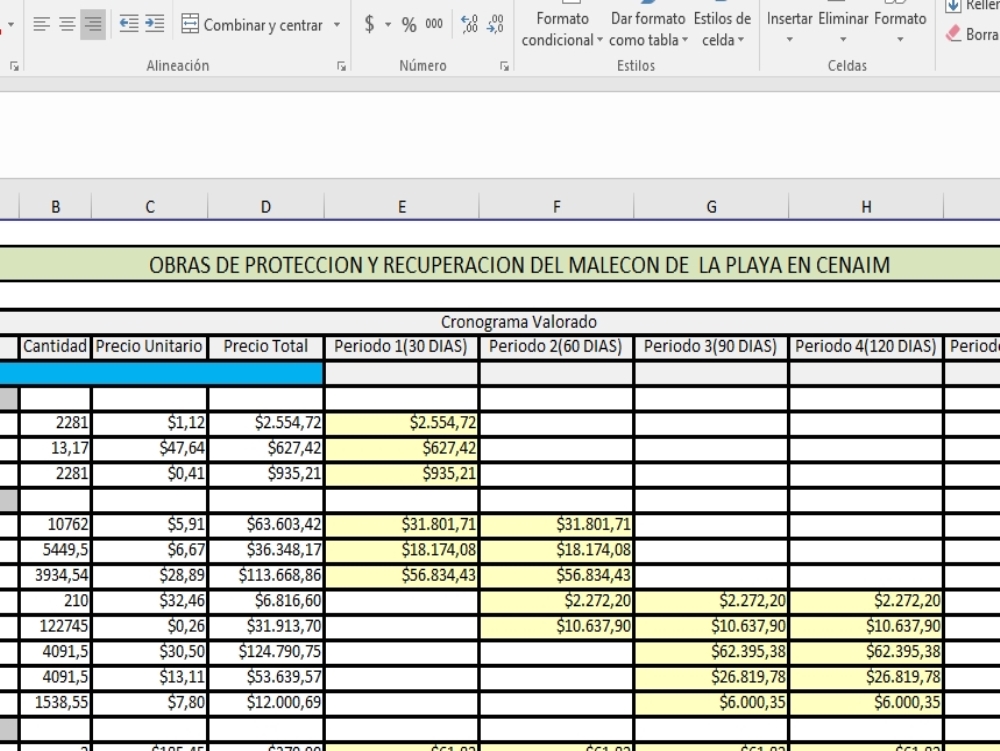Select the quantity cell 13,17
The image size is (1000, 751).
point(55,449)
